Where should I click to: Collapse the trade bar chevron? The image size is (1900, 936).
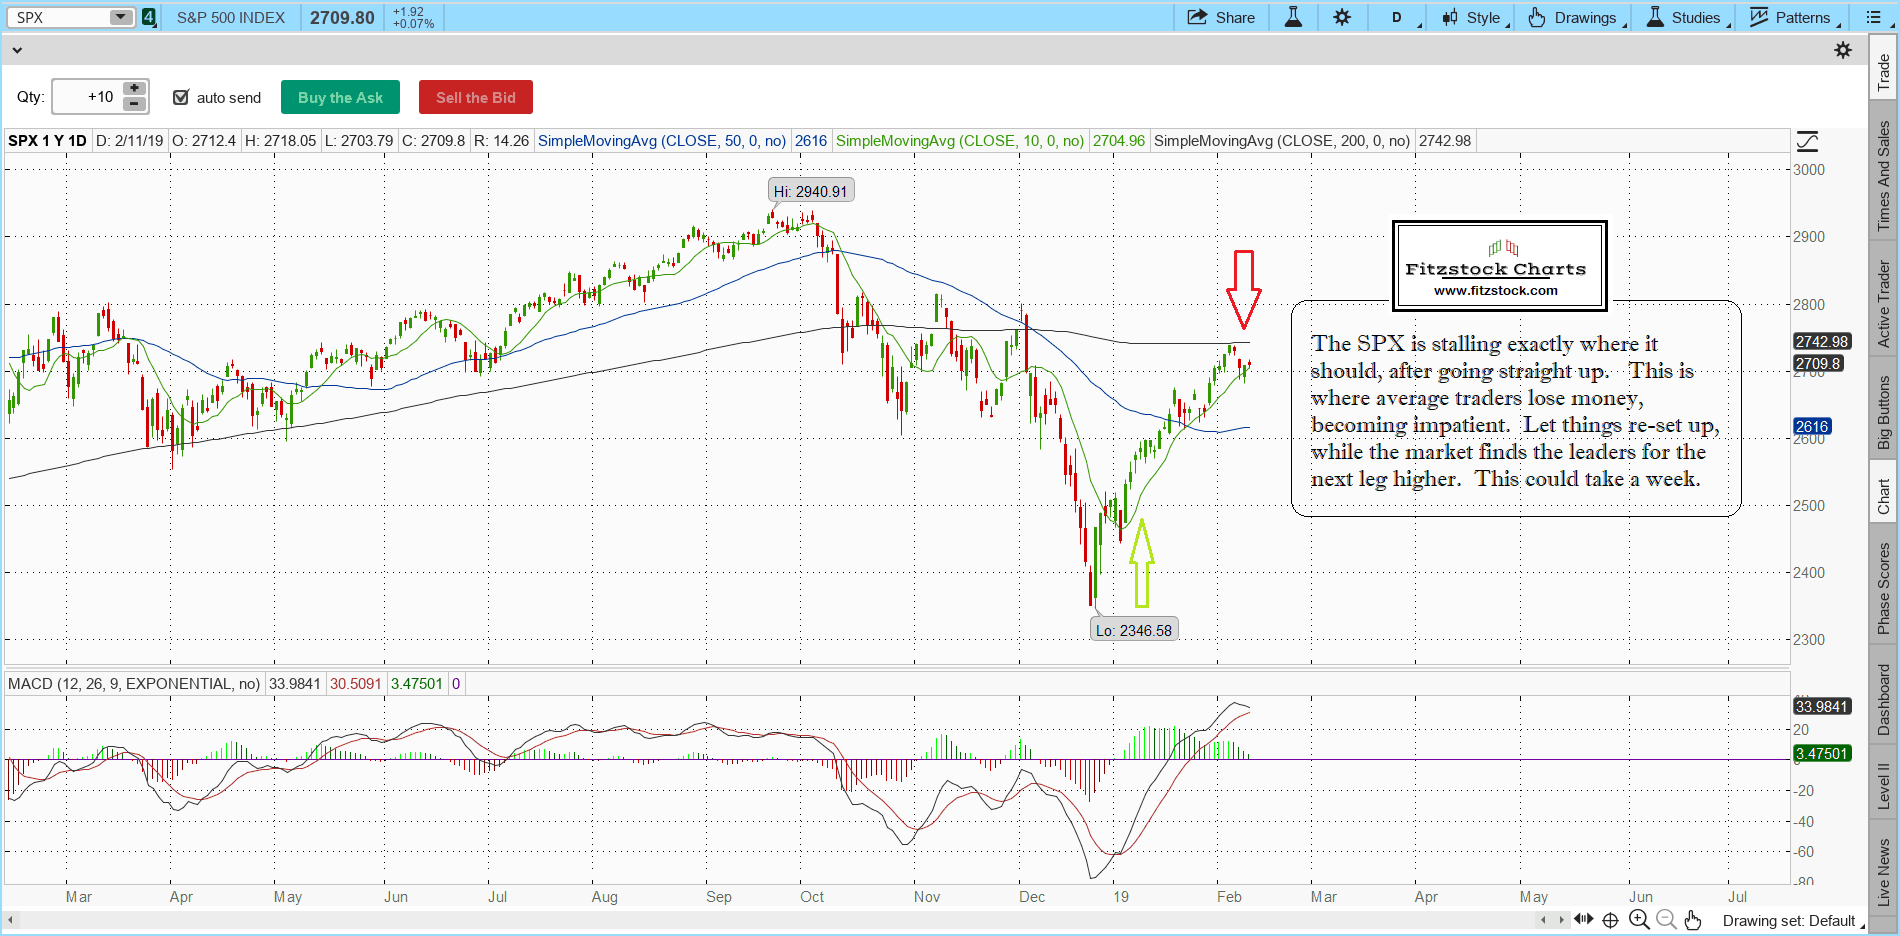pyautogui.click(x=17, y=49)
